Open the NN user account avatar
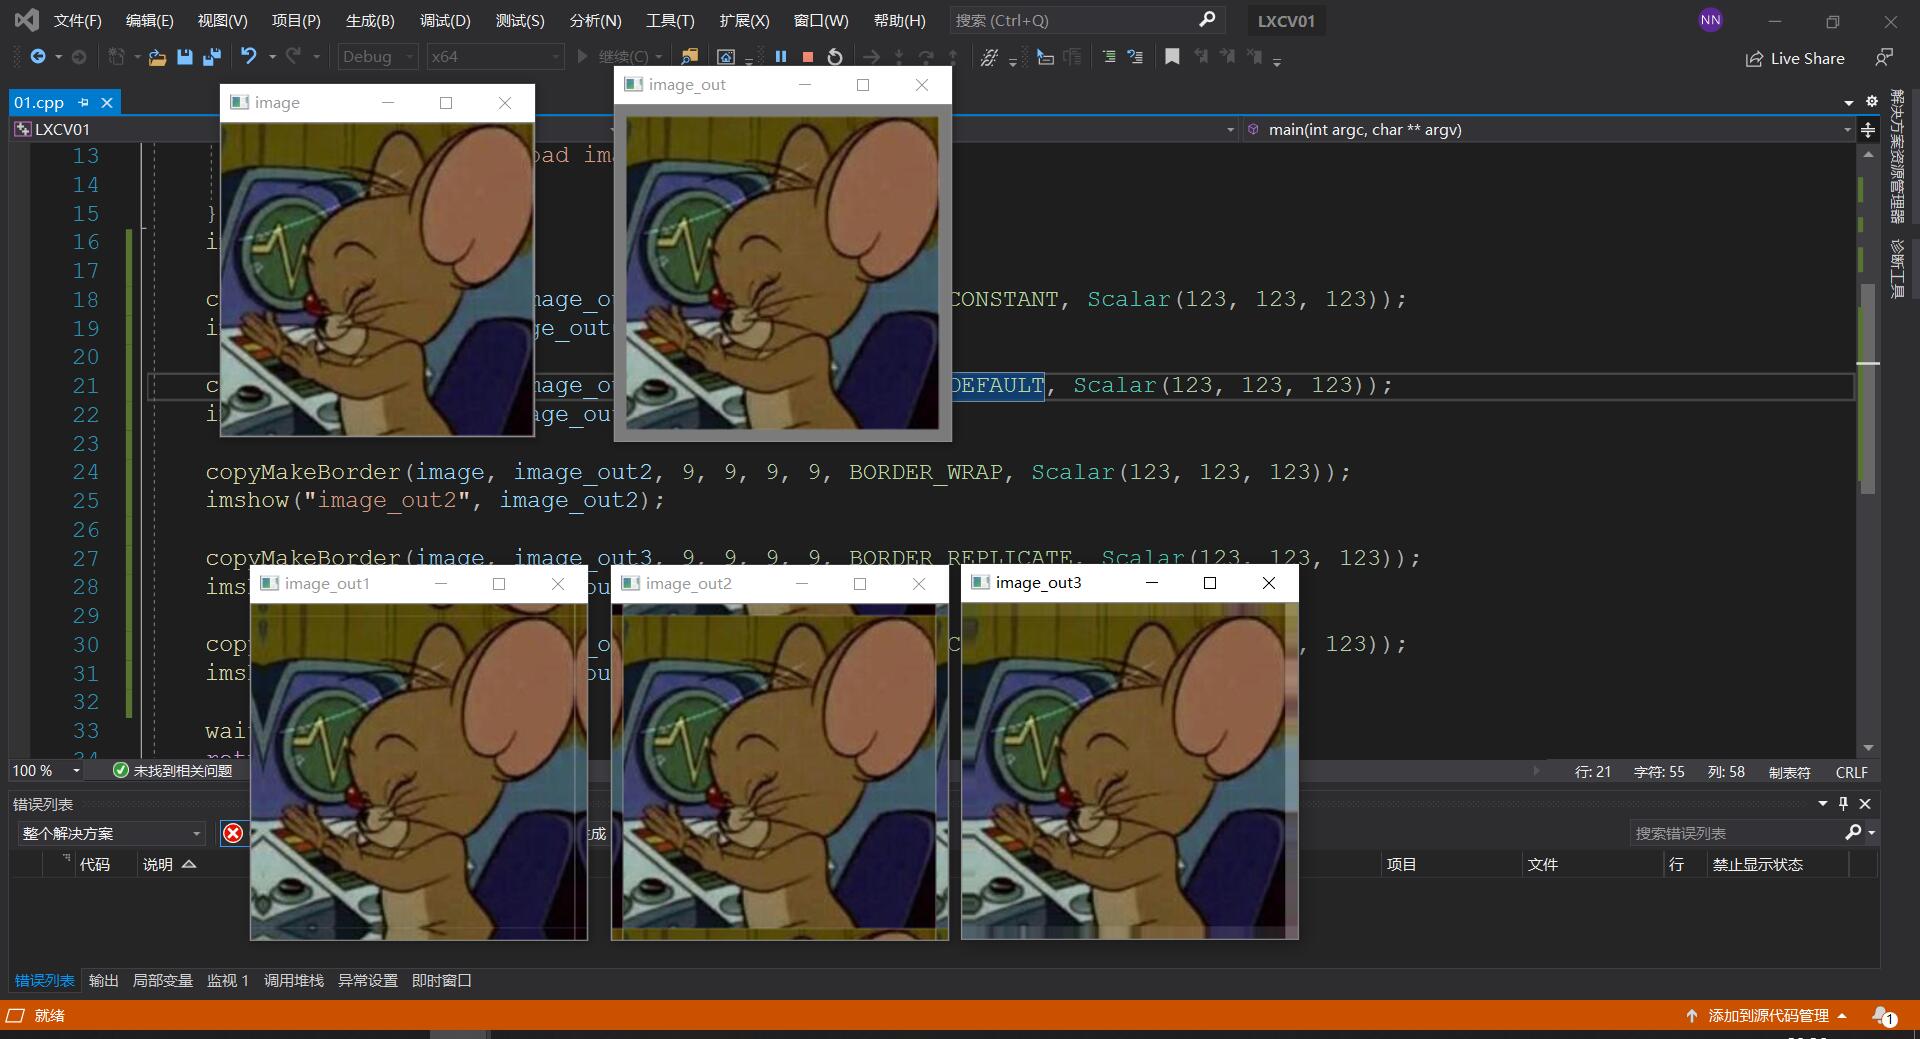Screen dimensions: 1920x1039 [x=1711, y=20]
